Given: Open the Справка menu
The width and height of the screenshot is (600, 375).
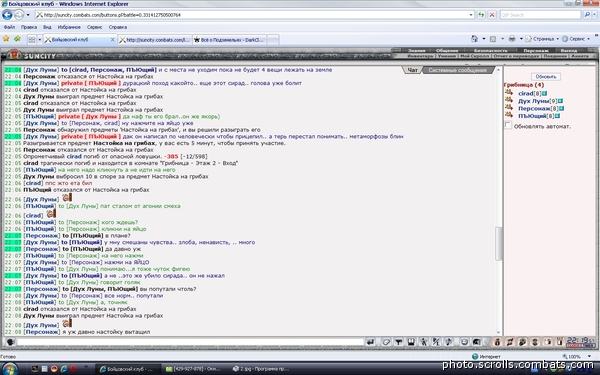Looking at the screenshot, I should pyautogui.click(x=117, y=27).
